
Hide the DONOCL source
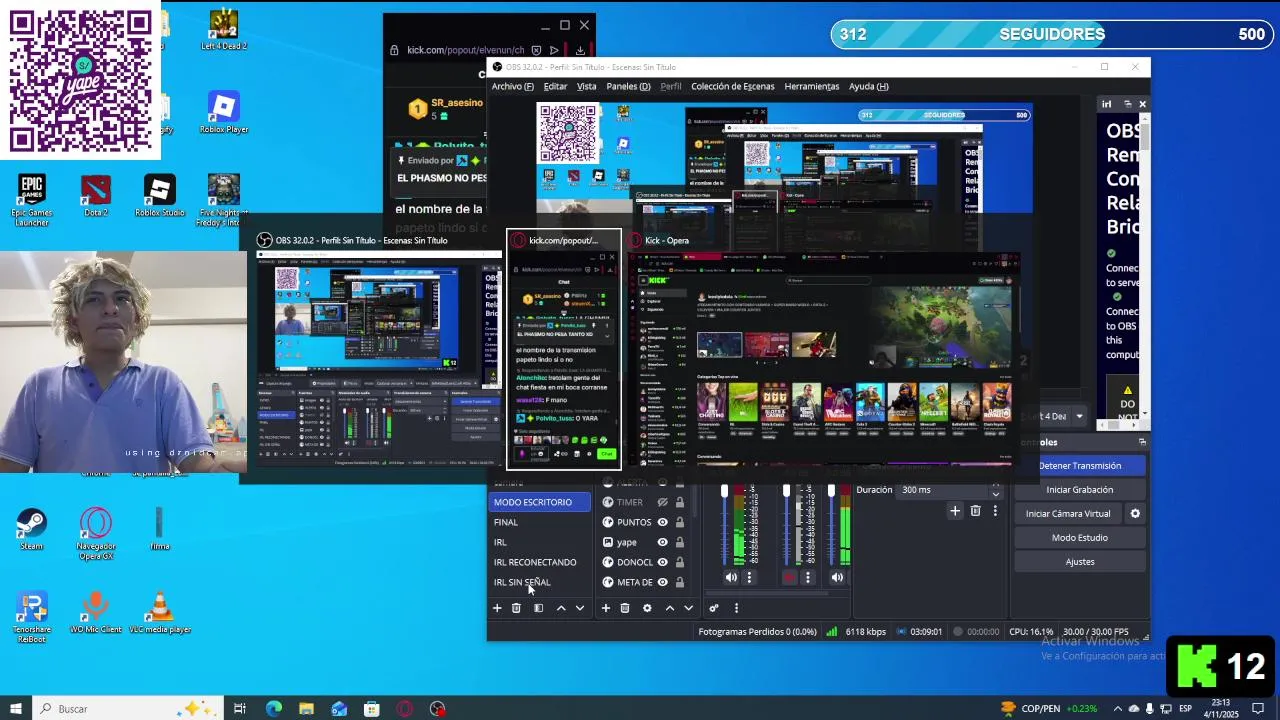[x=662, y=562]
